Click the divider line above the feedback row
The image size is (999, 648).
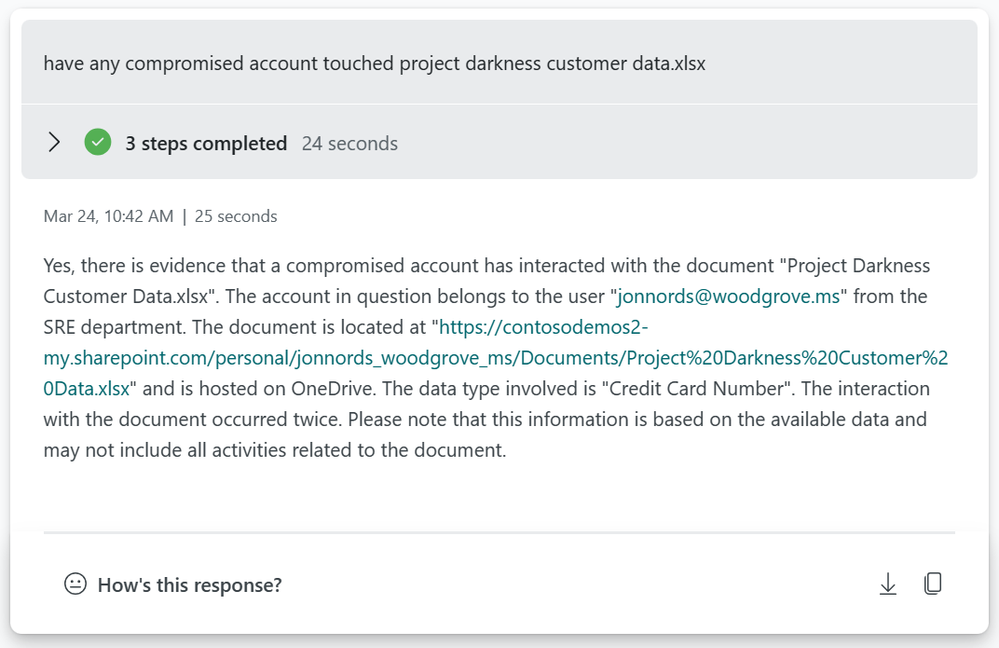(x=500, y=532)
